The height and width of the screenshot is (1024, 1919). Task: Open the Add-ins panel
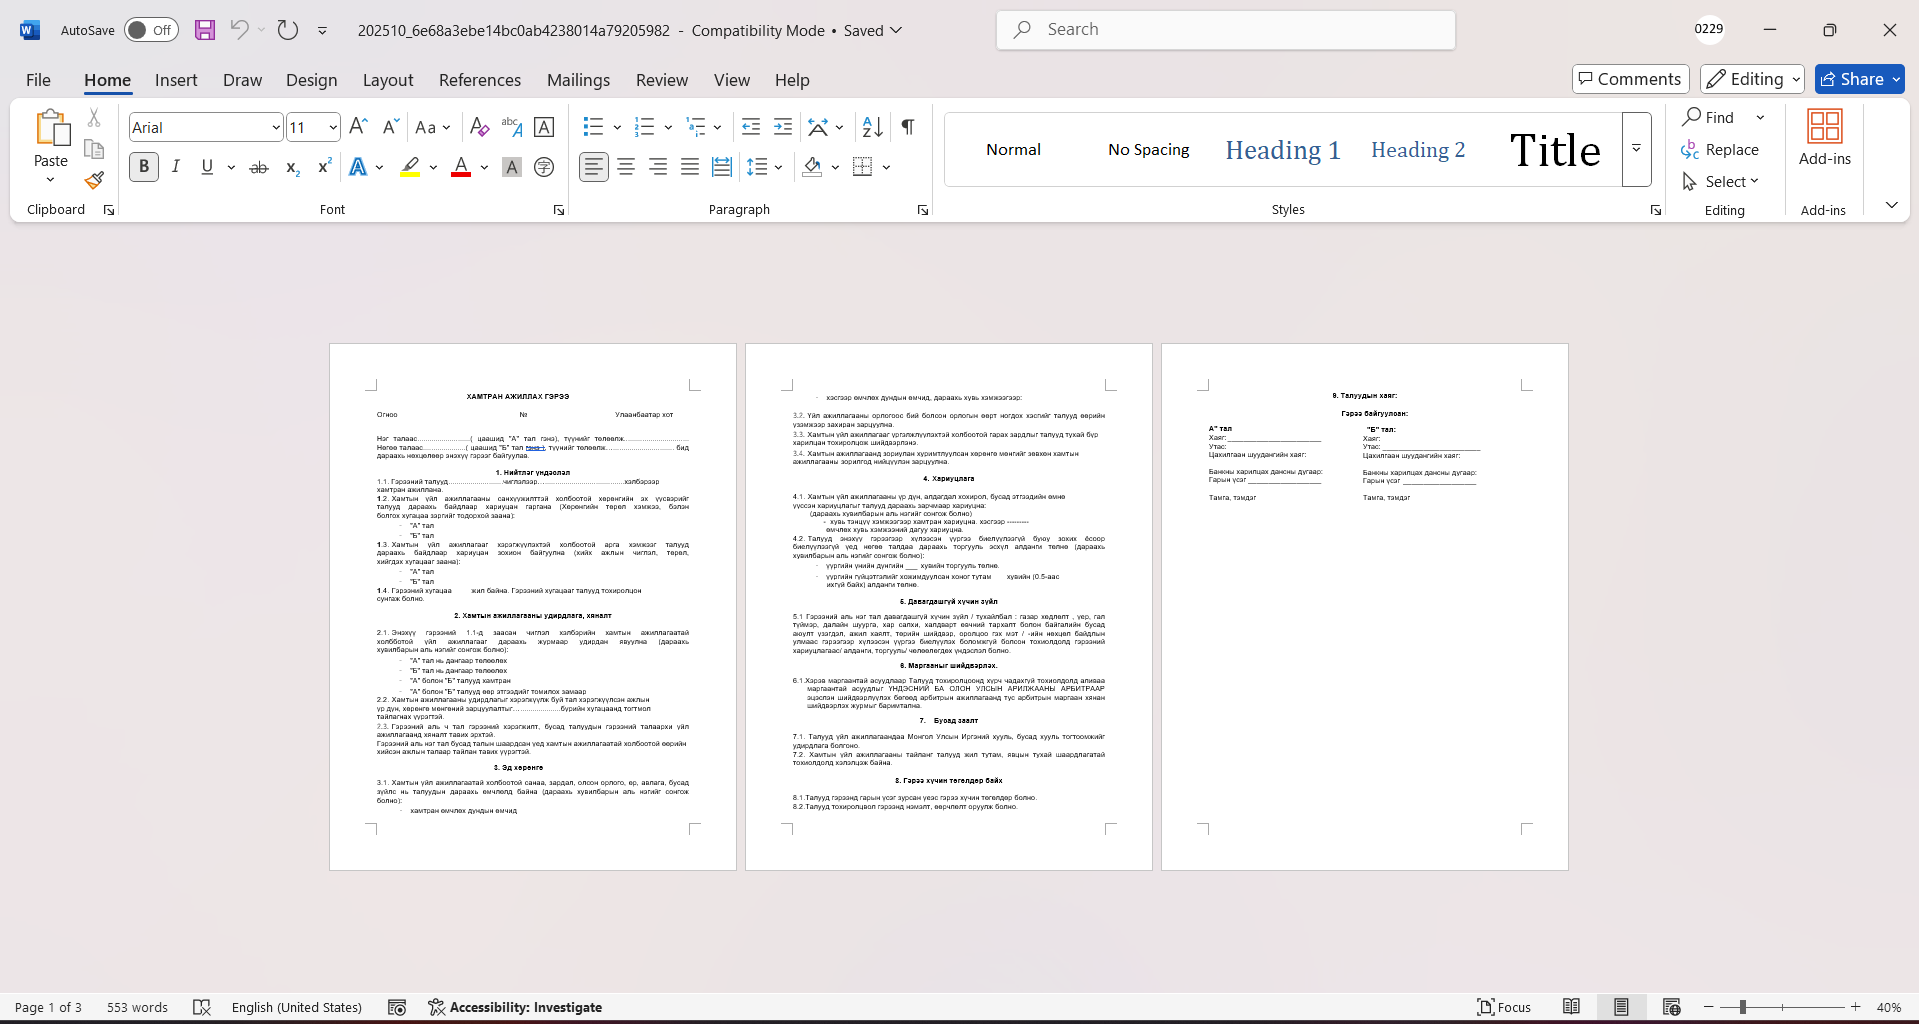[x=1824, y=140]
